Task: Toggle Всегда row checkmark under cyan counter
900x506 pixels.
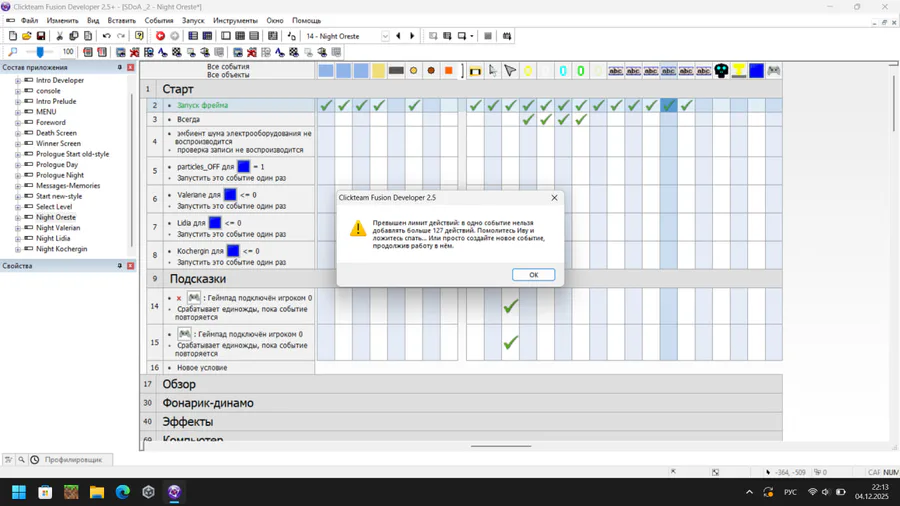Action: point(563,119)
